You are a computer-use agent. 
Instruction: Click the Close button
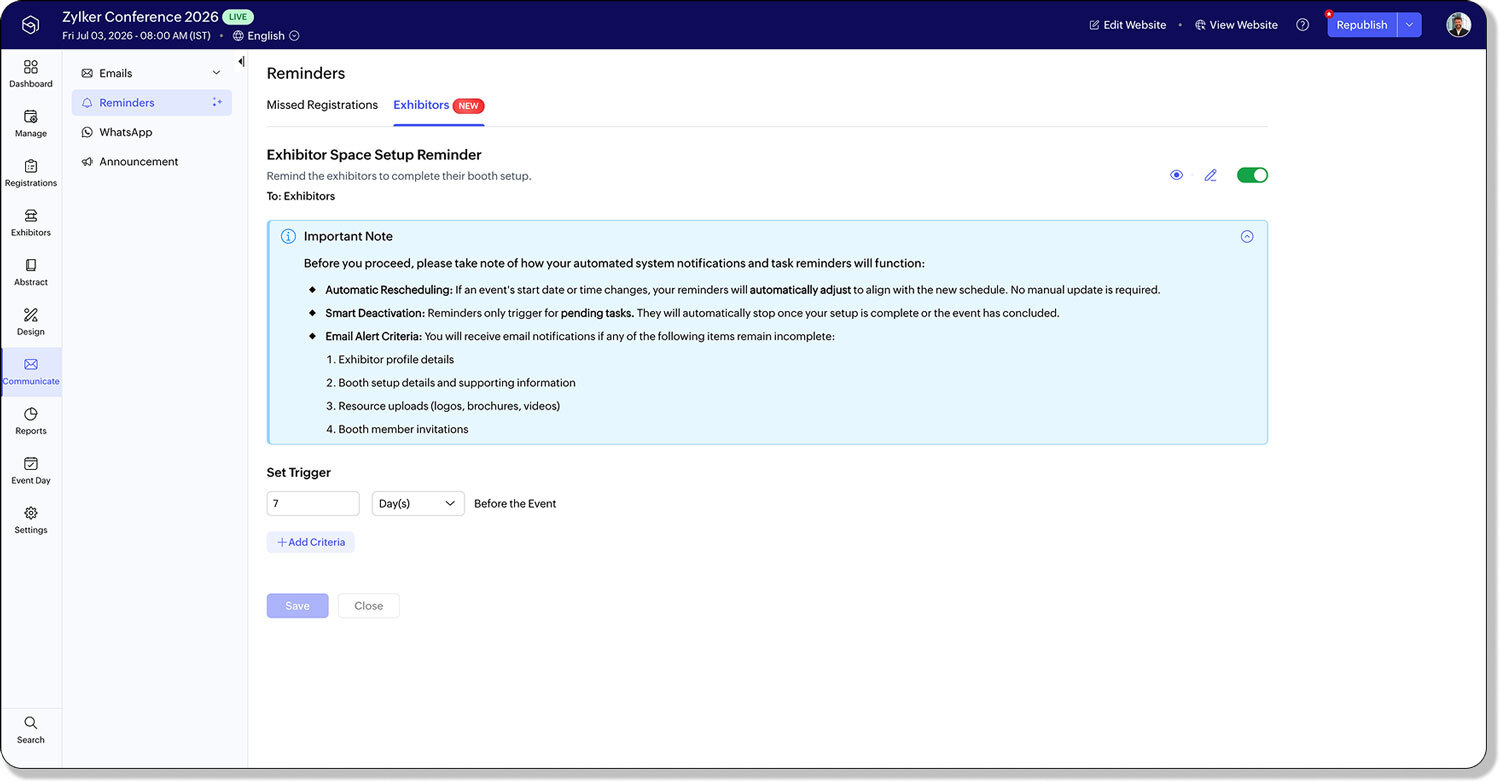(368, 606)
